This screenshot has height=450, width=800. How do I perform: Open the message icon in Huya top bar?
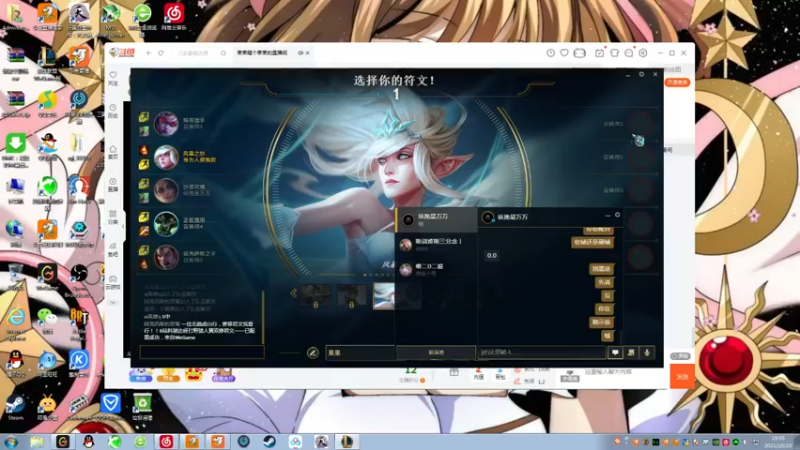point(629,53)
